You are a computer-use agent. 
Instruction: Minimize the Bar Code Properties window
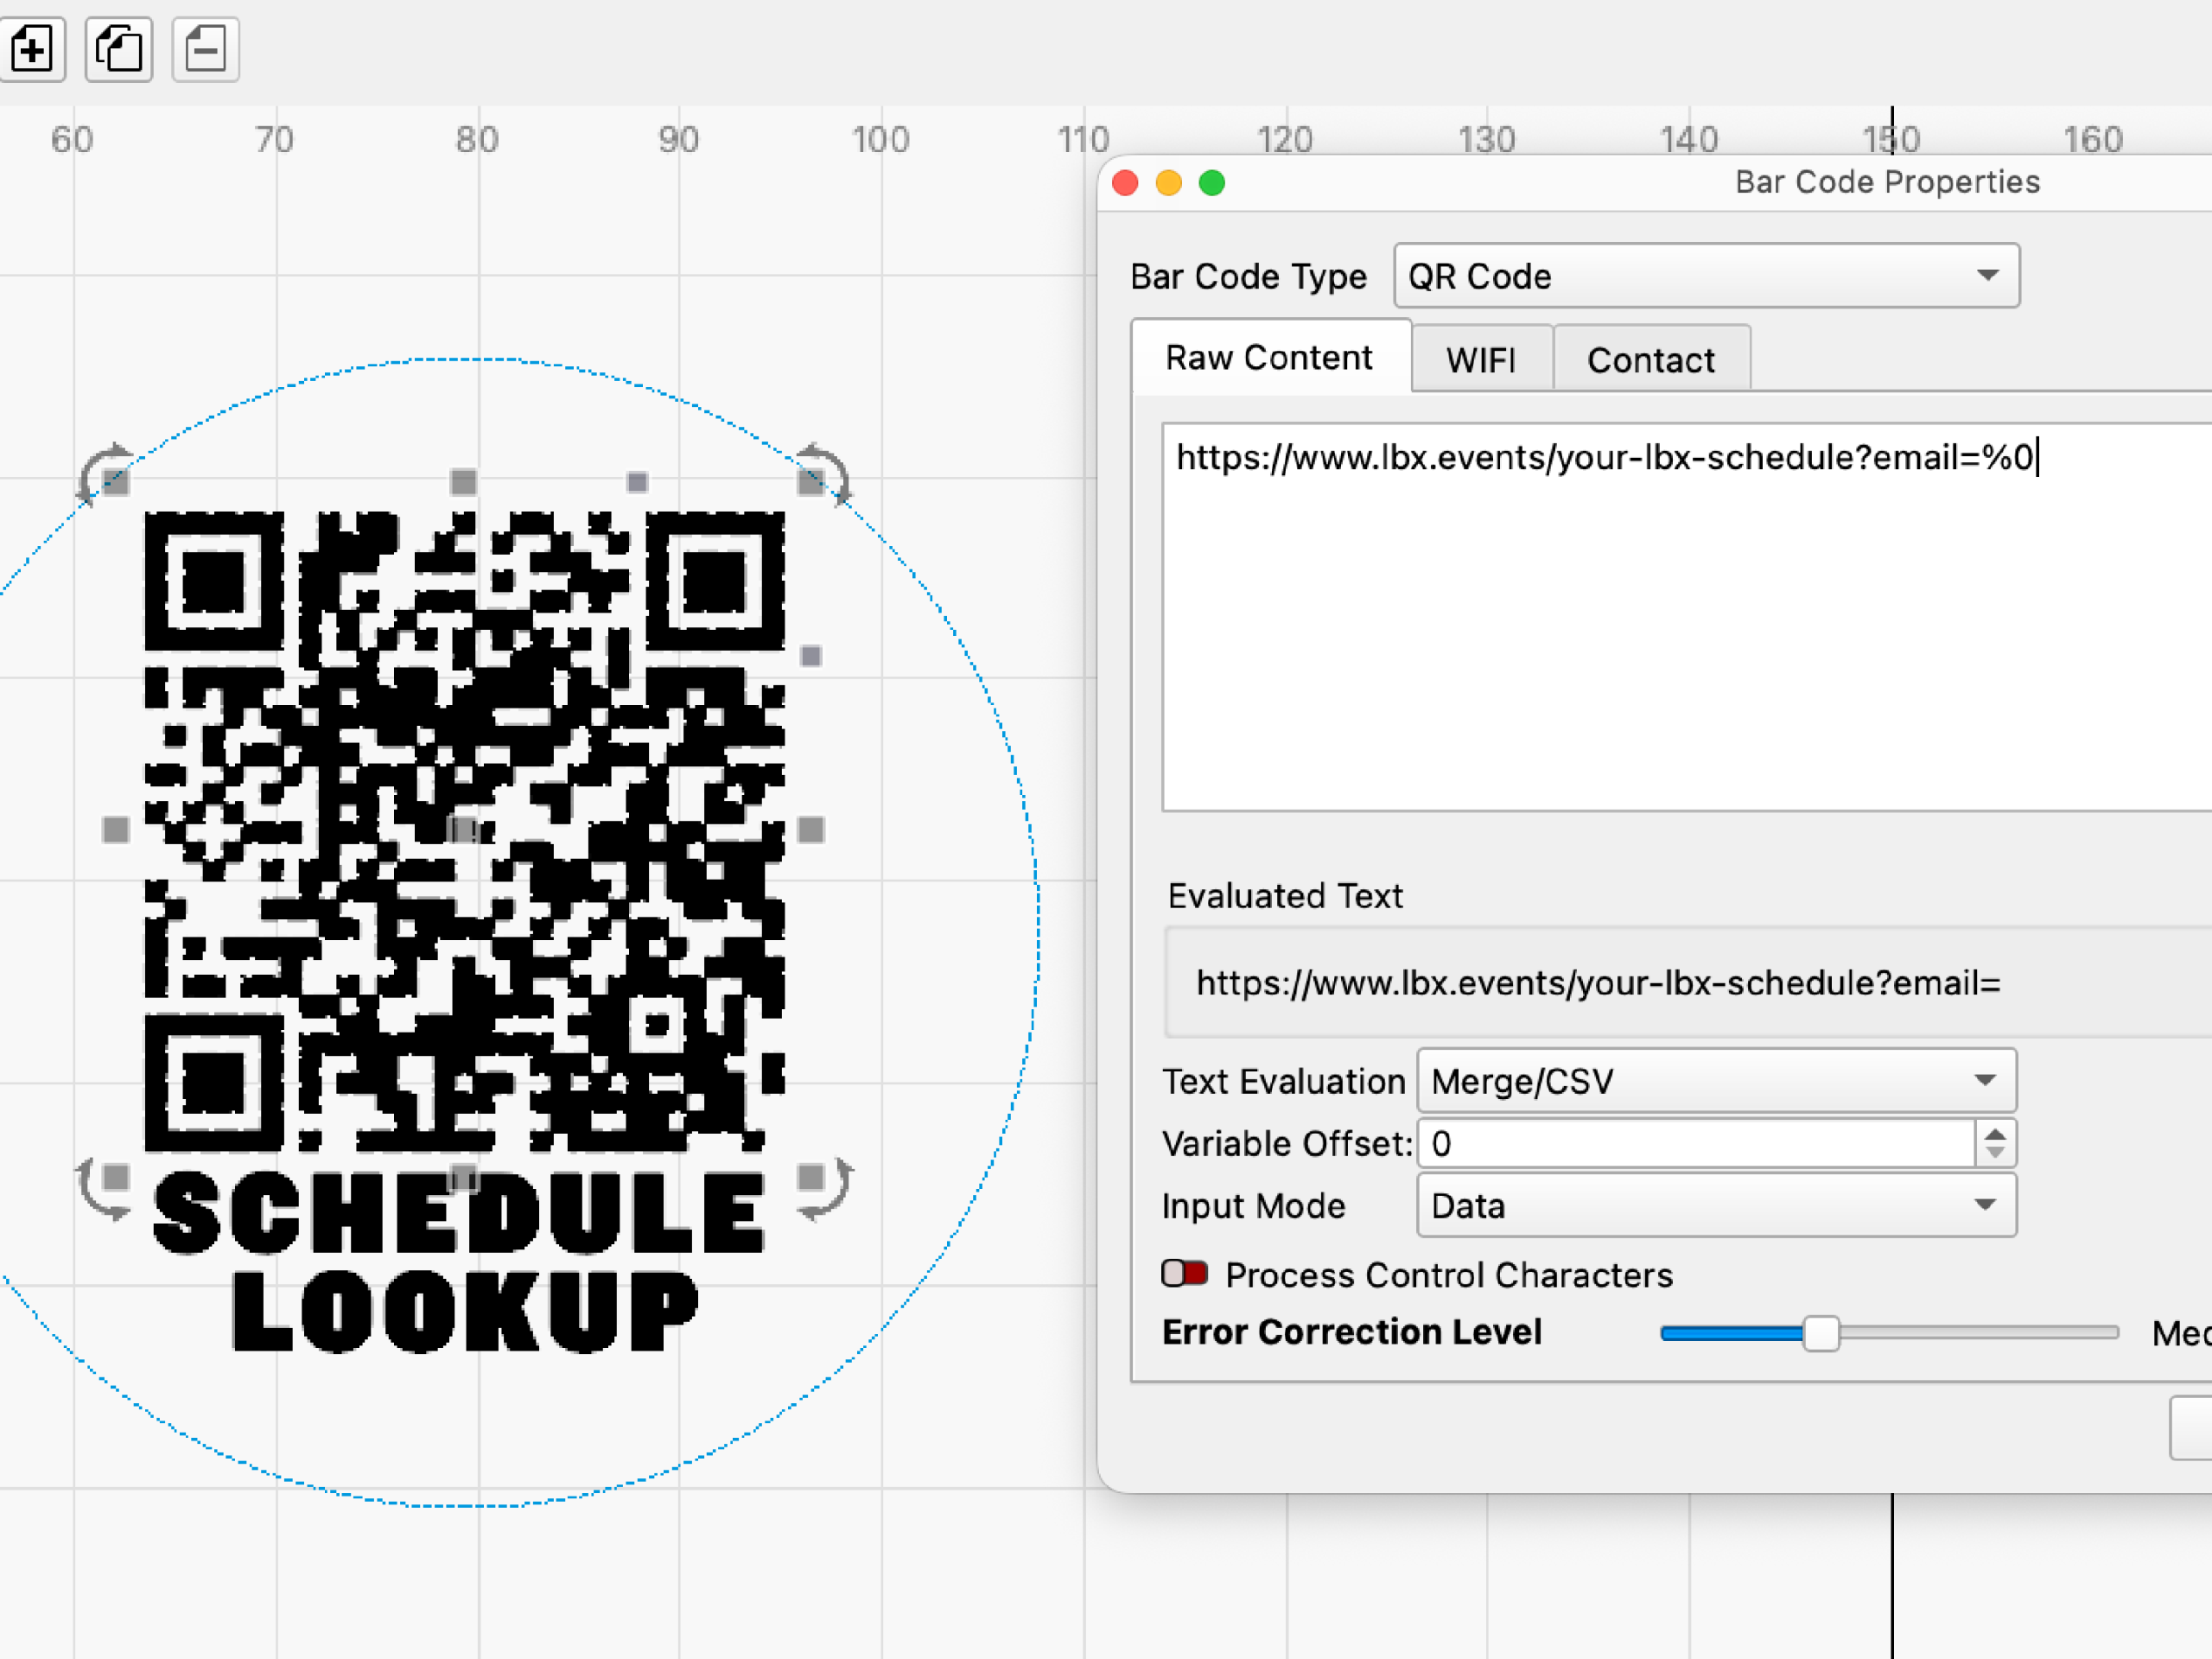(1169, 183)
